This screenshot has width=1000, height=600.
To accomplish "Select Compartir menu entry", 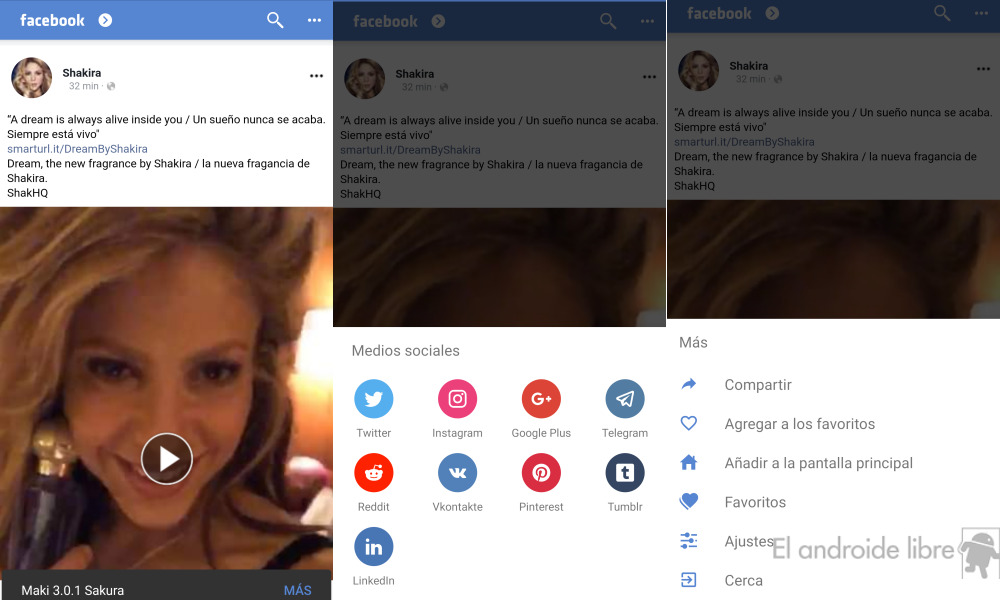I will 758,384.
